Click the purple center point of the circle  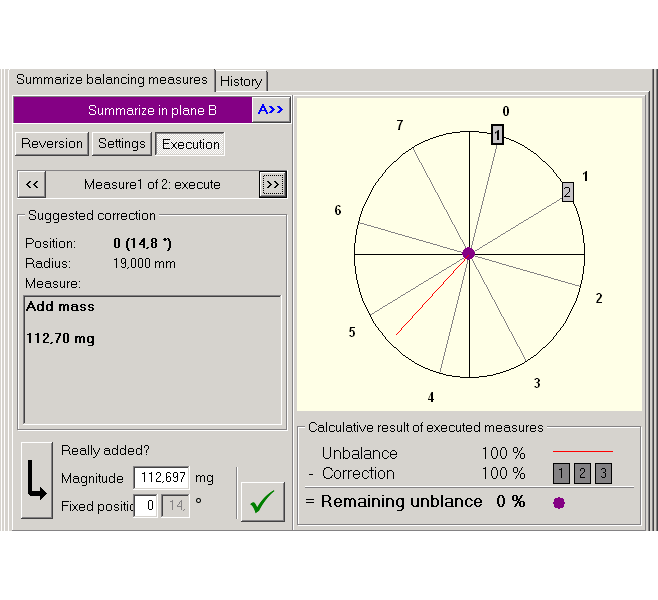pyautogui.click(x=468, y=254)
